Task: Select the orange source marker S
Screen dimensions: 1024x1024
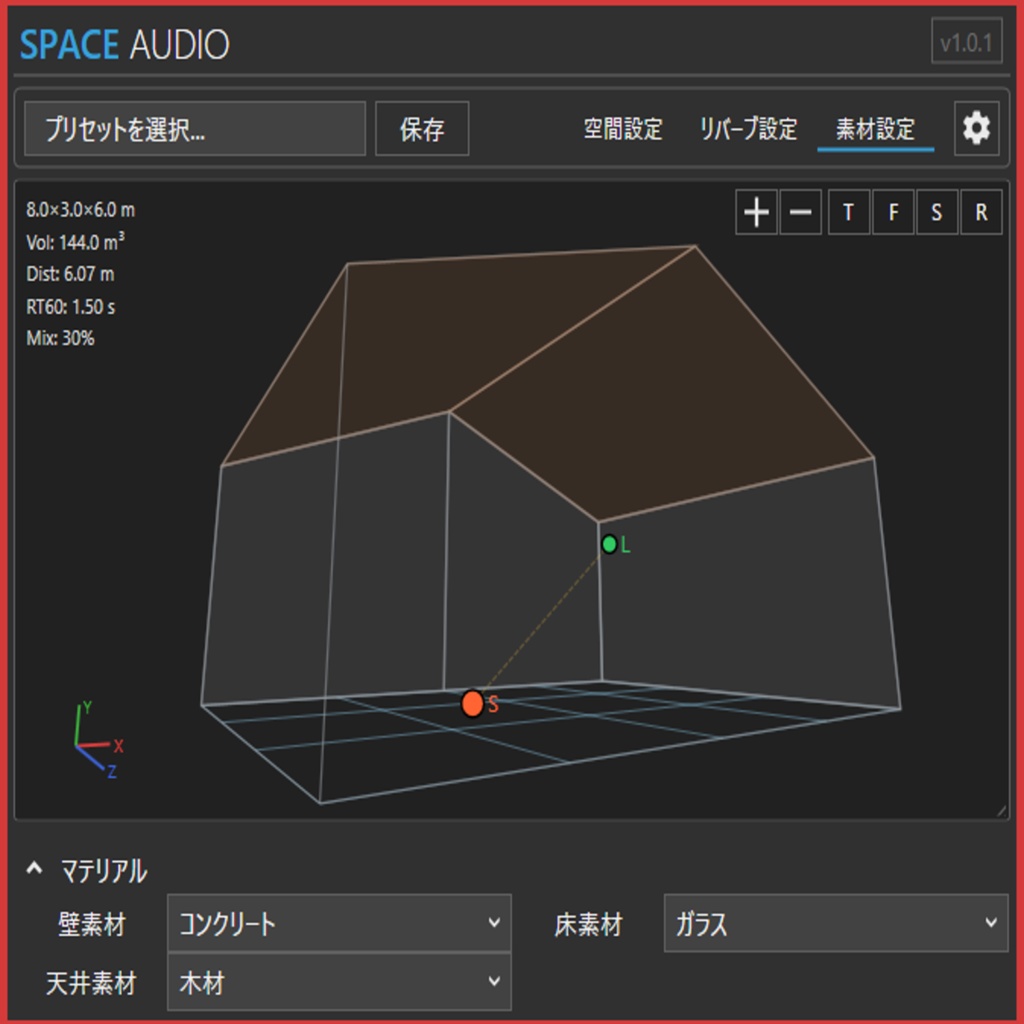Action: click(x=472, y=703)
